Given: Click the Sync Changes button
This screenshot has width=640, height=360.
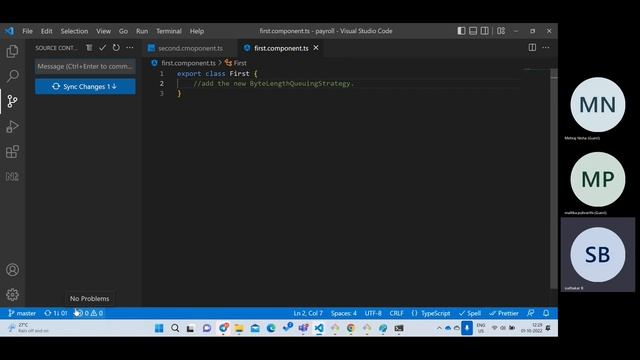Looking at the screenshot, I should (85, 87).
